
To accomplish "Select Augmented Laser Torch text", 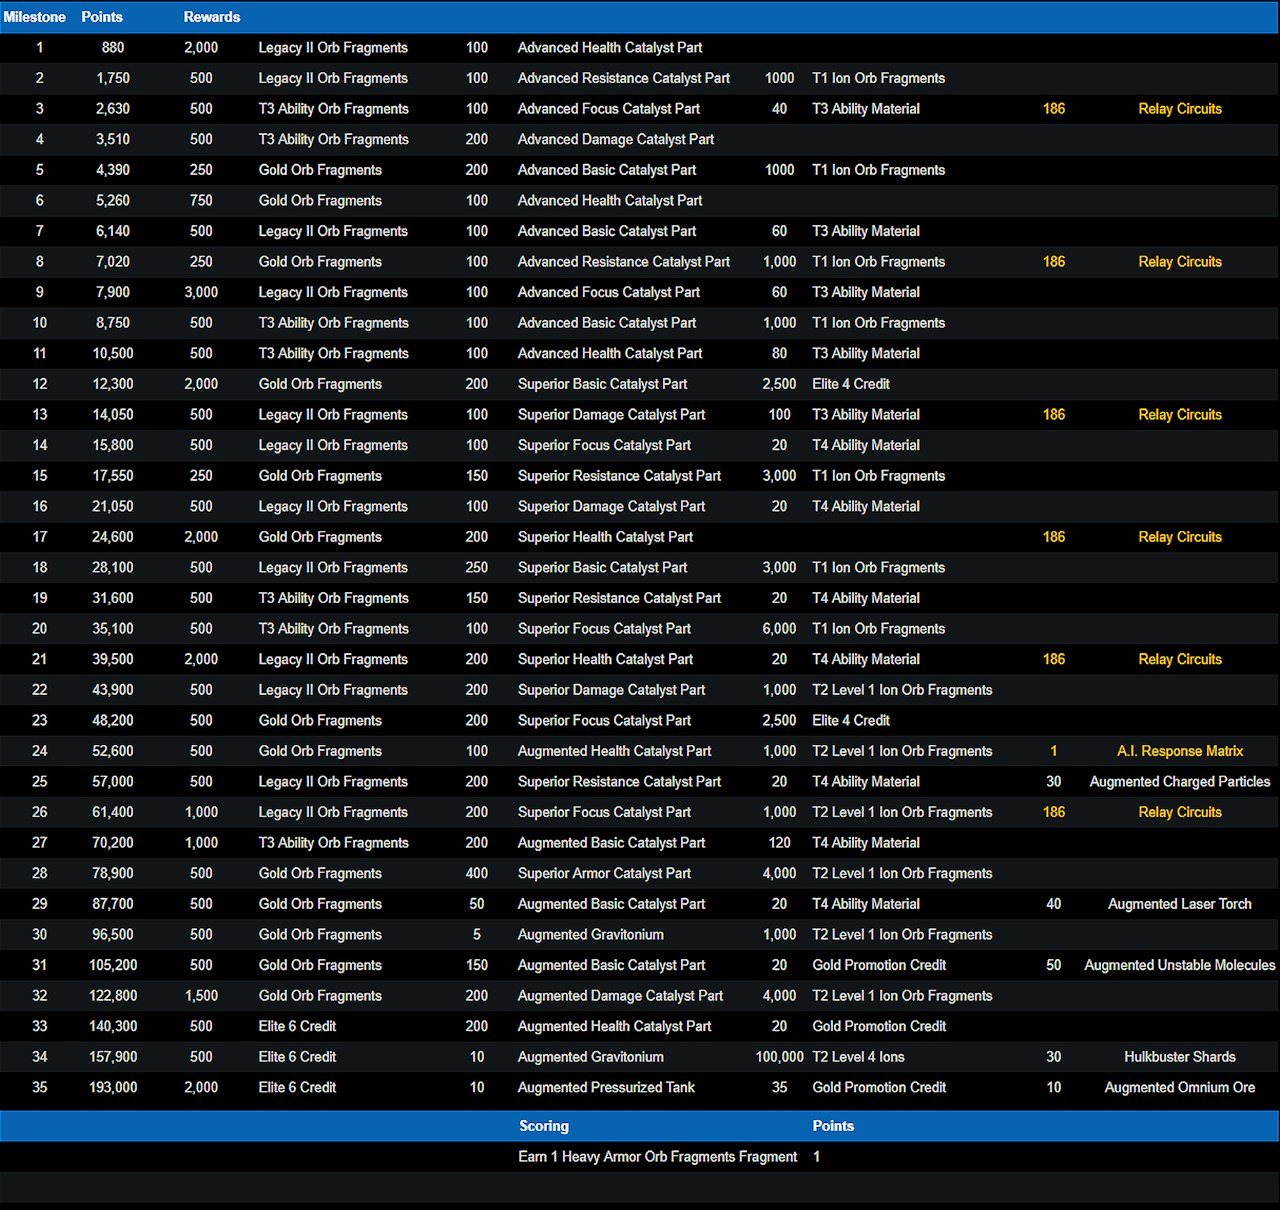I will coord(1180,904).
